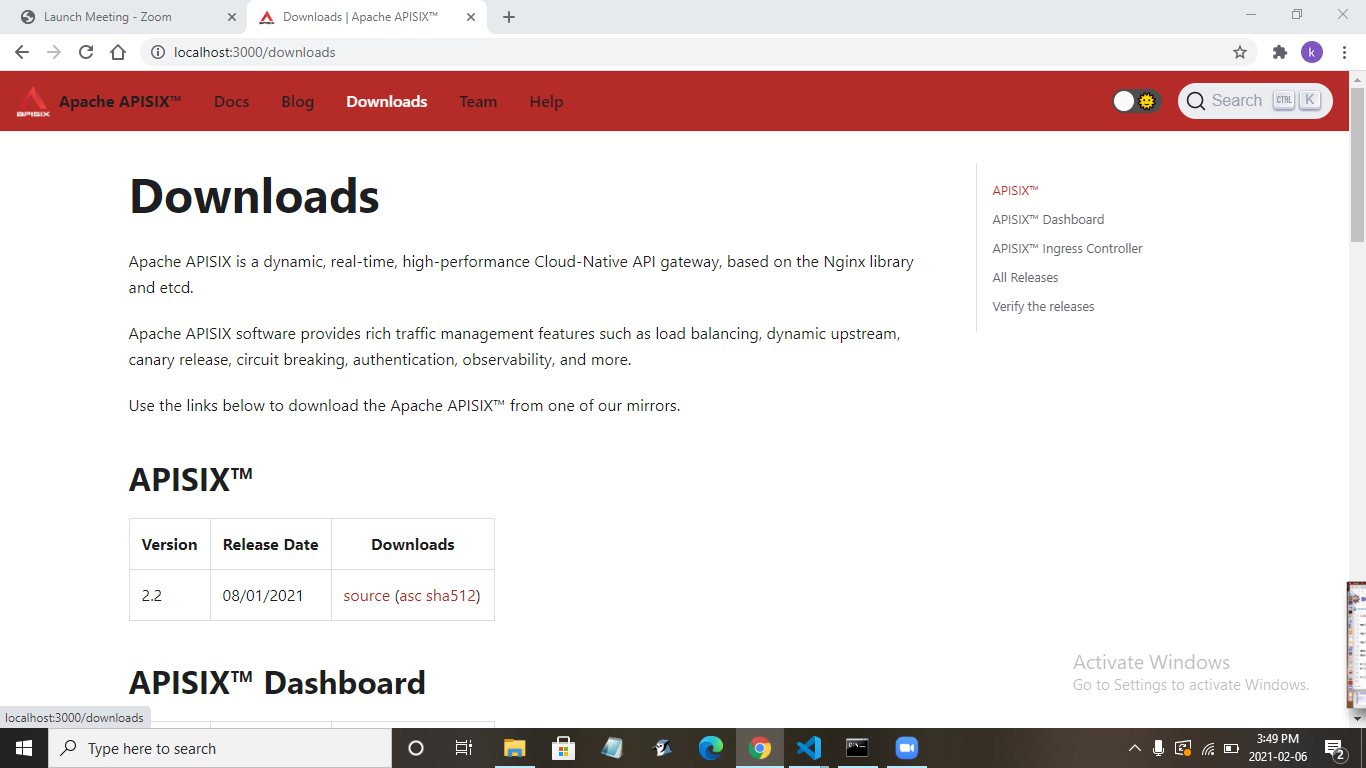This screenshot has height=768, width=1366.
Task: Download the APISIX 2.2 source link
Action: pyautogui.click(x=366, y=595)
